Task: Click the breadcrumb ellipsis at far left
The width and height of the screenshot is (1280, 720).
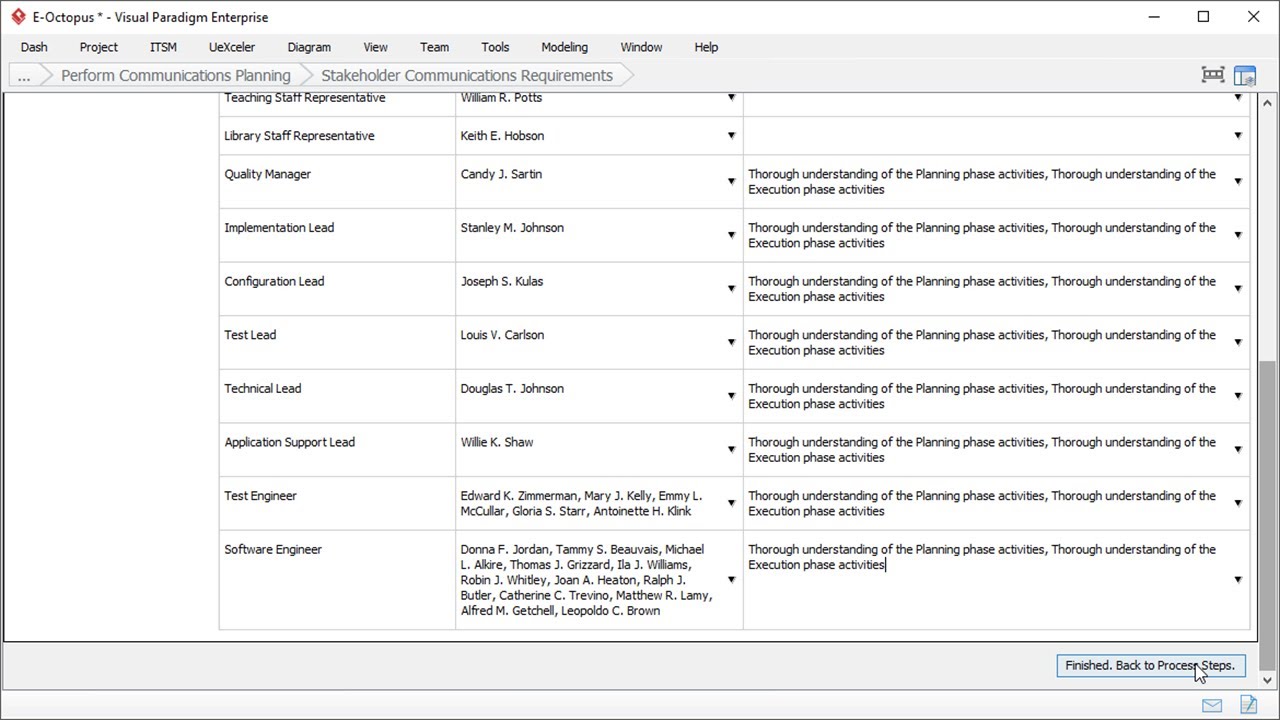Action: (x=24, y=76)
